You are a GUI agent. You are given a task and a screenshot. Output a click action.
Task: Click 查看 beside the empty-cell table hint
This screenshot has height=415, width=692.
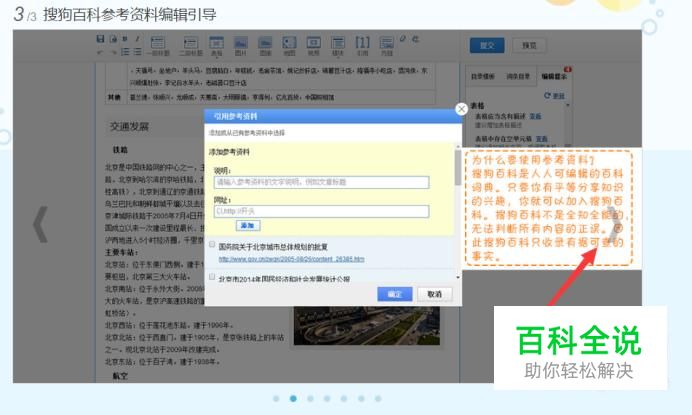click(x=542, y=139)
